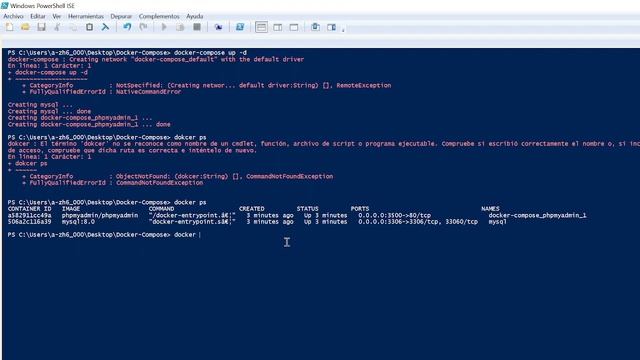This screenshot has height=360, width=640.
Task: Click the PORTS column header
Action: coord(360,209)
